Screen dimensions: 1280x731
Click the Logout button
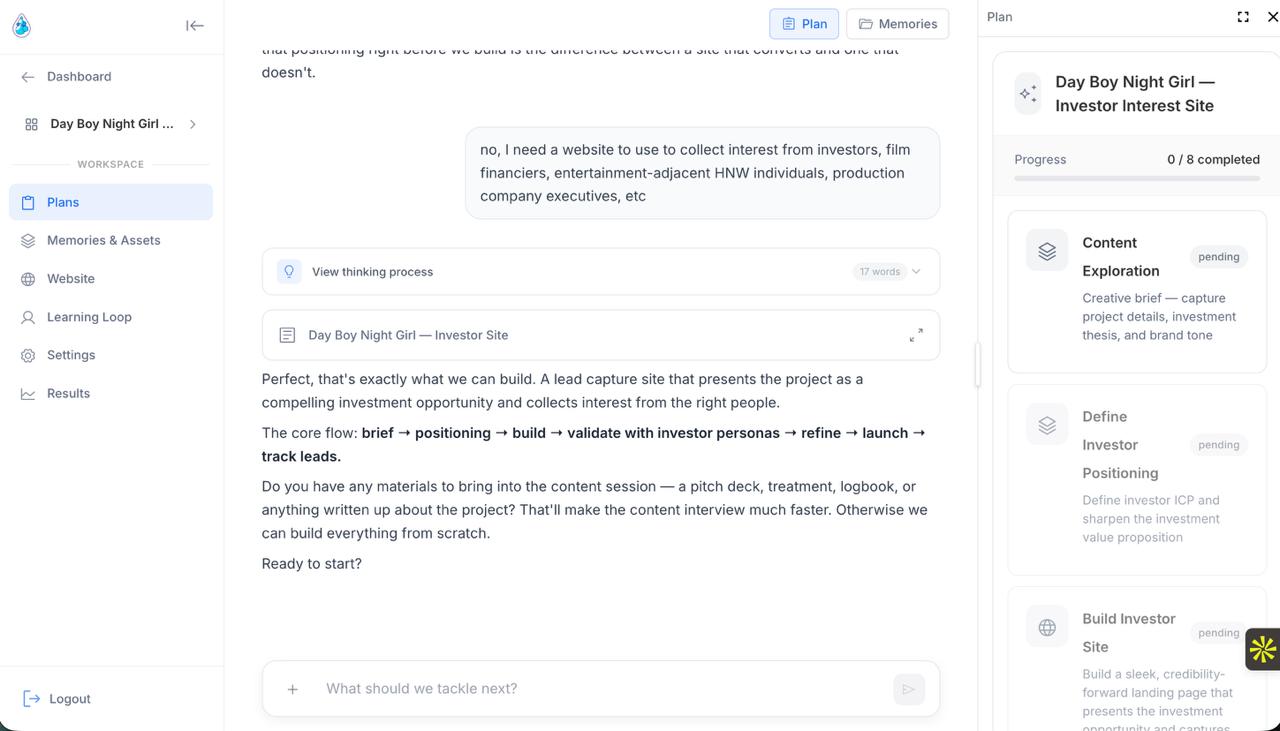pyautogui.click(x=55, y=698)
